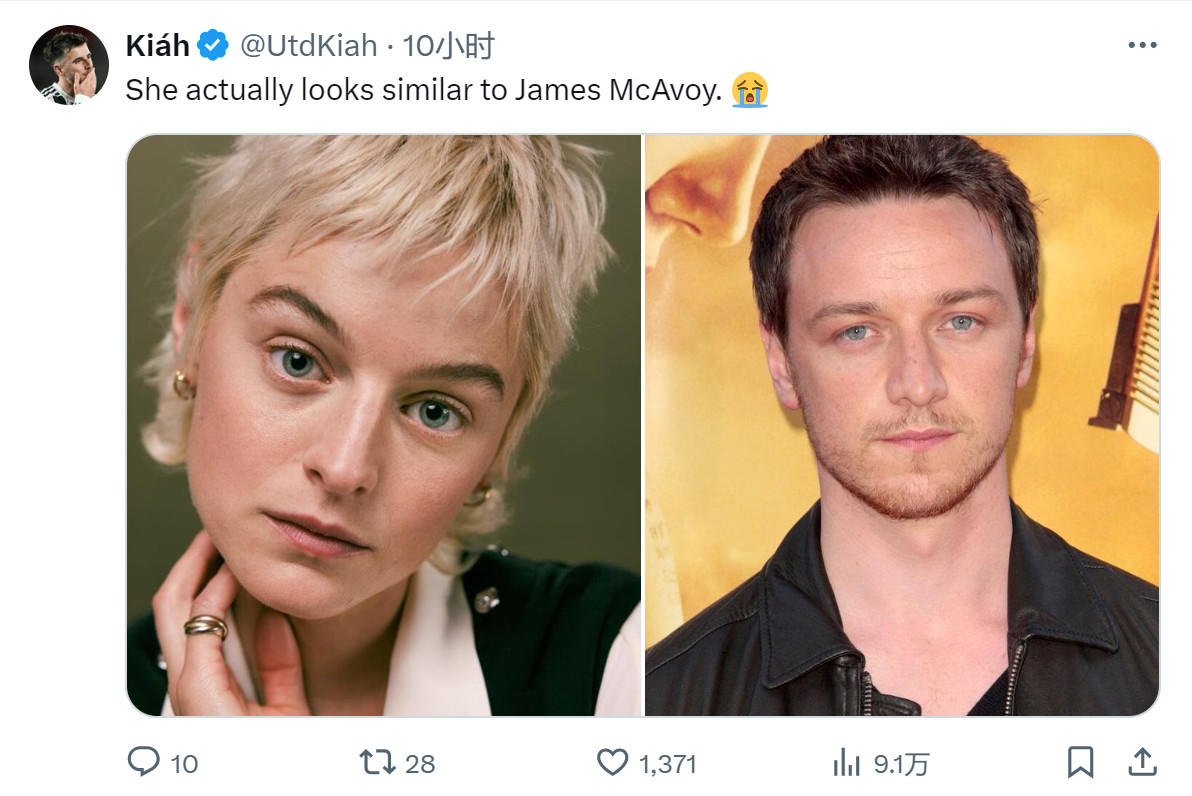This screenshot has height=796, width=1192.
Task: Share the tweet via upload arrow icon
Action: [1142, 762]
